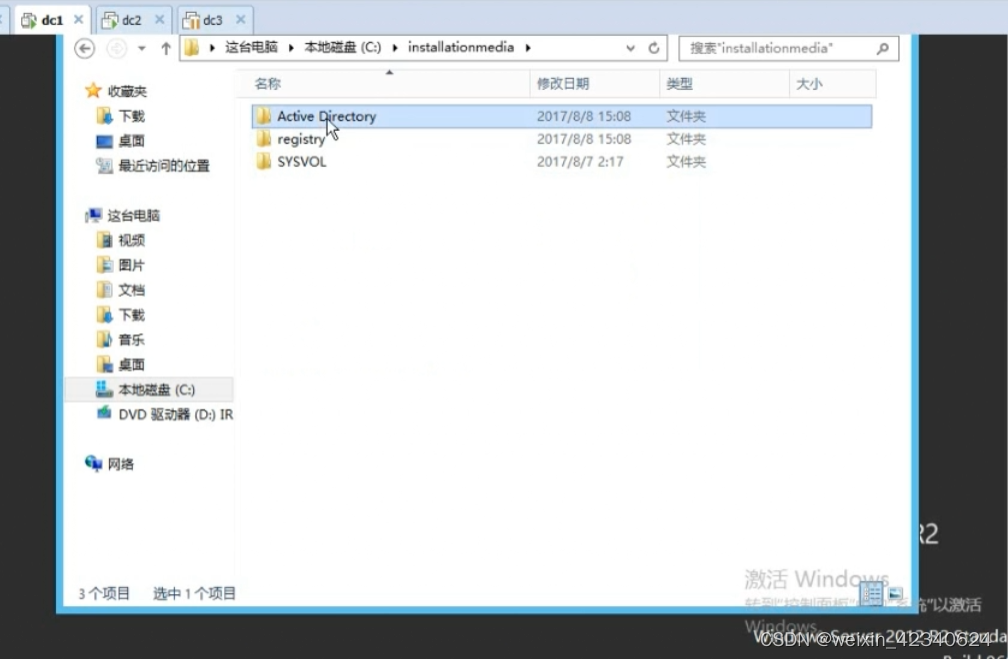Open 下载 under 收藏夹
The height and width of the screenshot is (659, 1008).
pos(131,116)
